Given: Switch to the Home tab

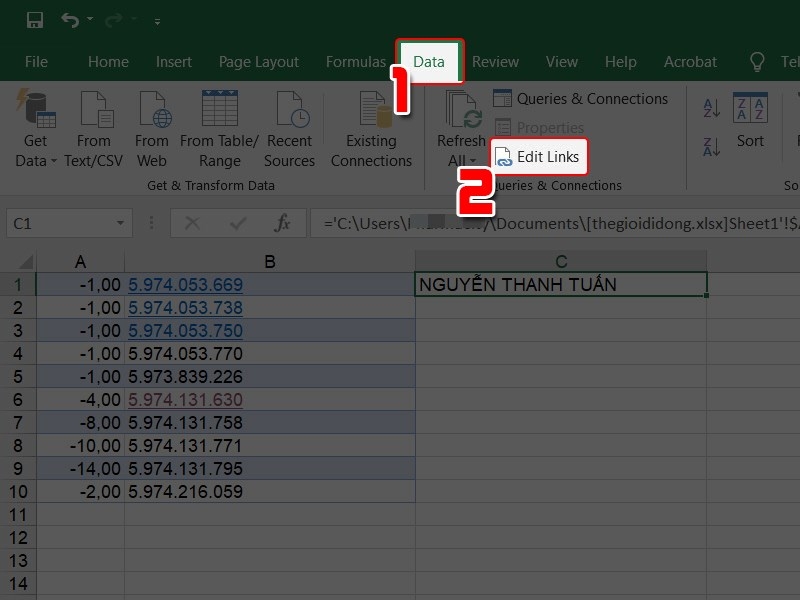Looking at the screenshot, I should pos(108,62).
